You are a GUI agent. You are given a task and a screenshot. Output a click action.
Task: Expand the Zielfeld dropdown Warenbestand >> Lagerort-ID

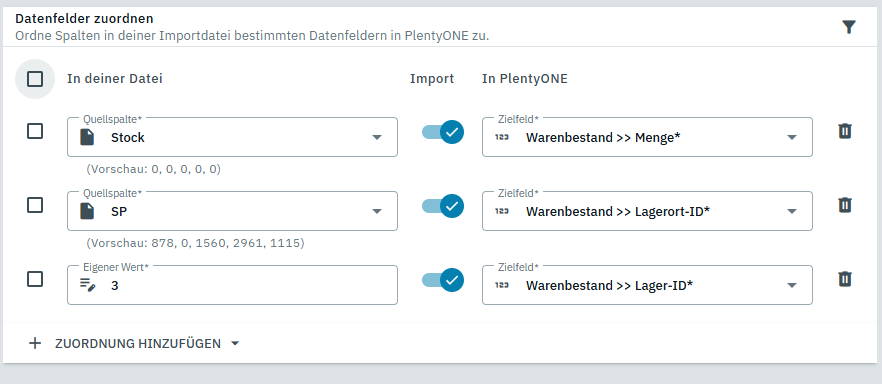click(647, 211)
